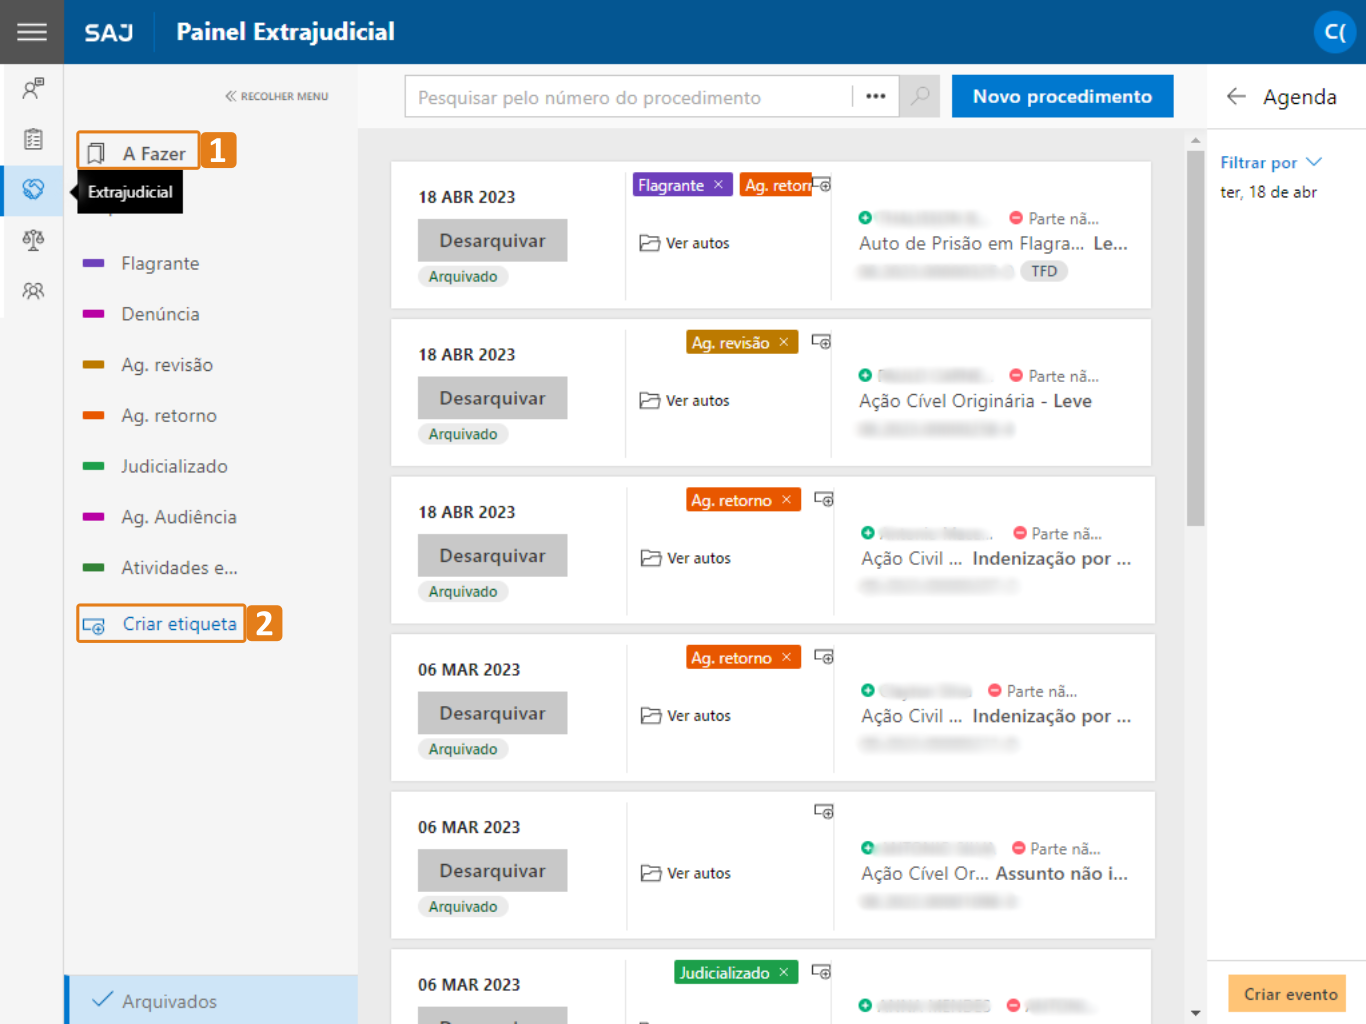Open the people group sidebar icon
Image resolution: width=1366 pixels, height=1024 pixels.
click(x=33, y=291)
